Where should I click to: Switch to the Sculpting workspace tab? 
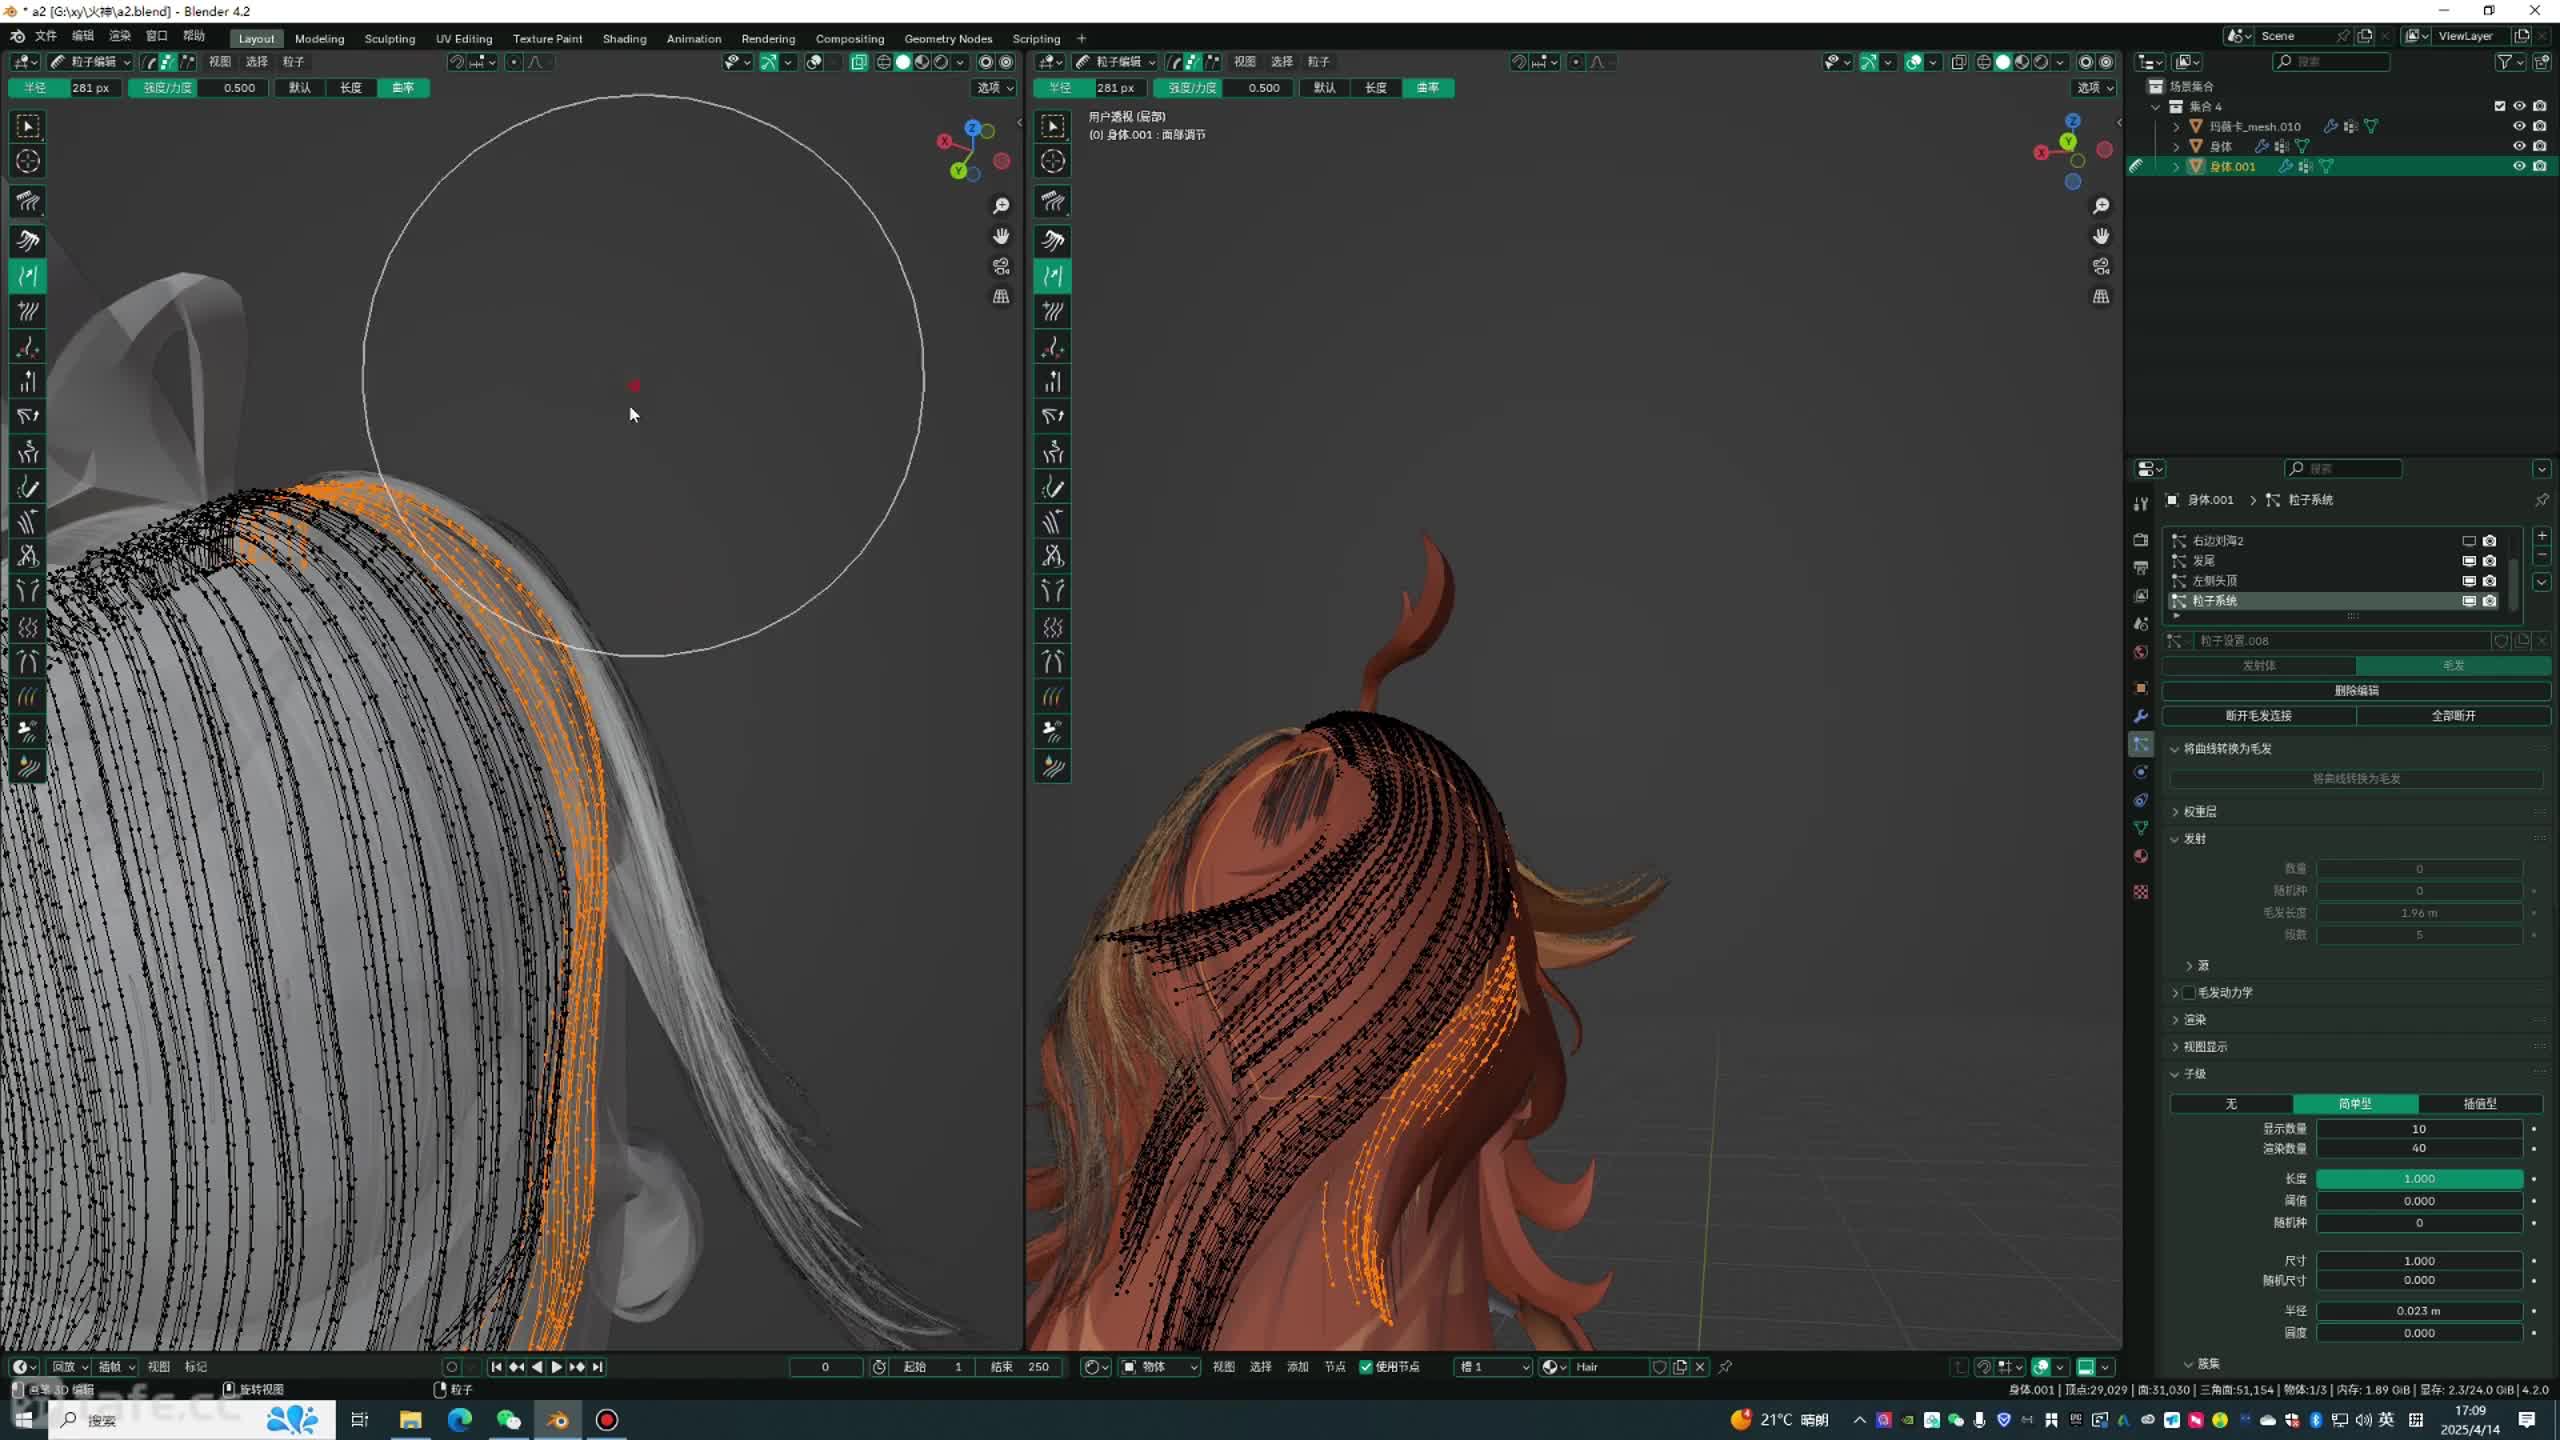pos(389,39)
